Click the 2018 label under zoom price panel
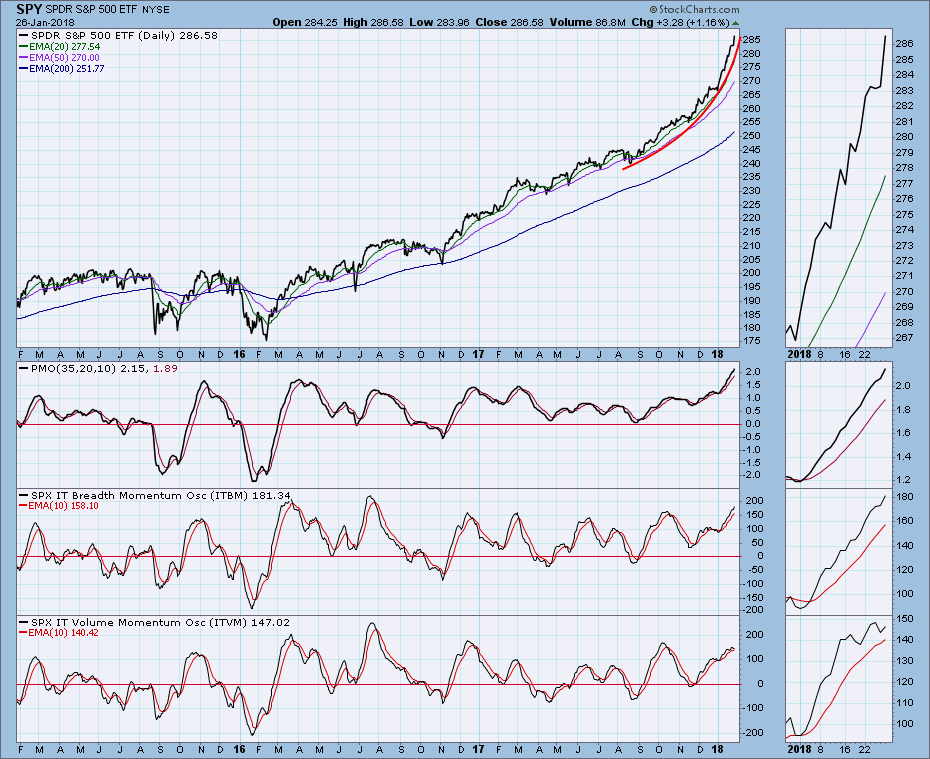This screenshot has height=759, width=930. [x=799, y=355]
